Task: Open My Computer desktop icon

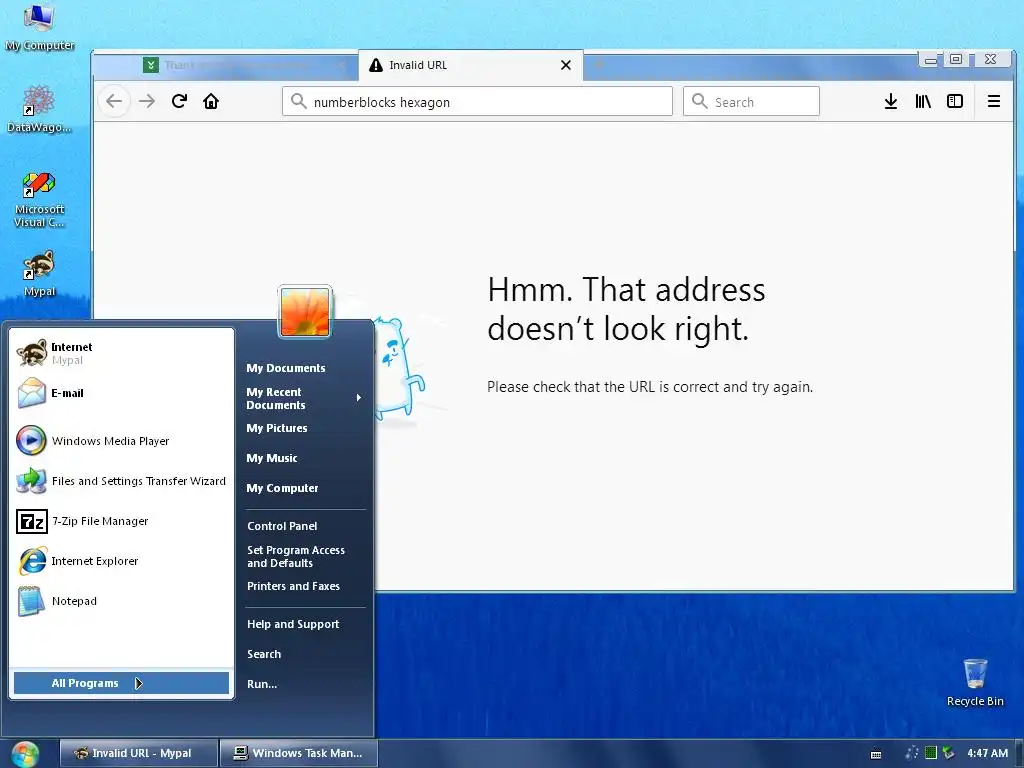Action: (x=39, y=27)
